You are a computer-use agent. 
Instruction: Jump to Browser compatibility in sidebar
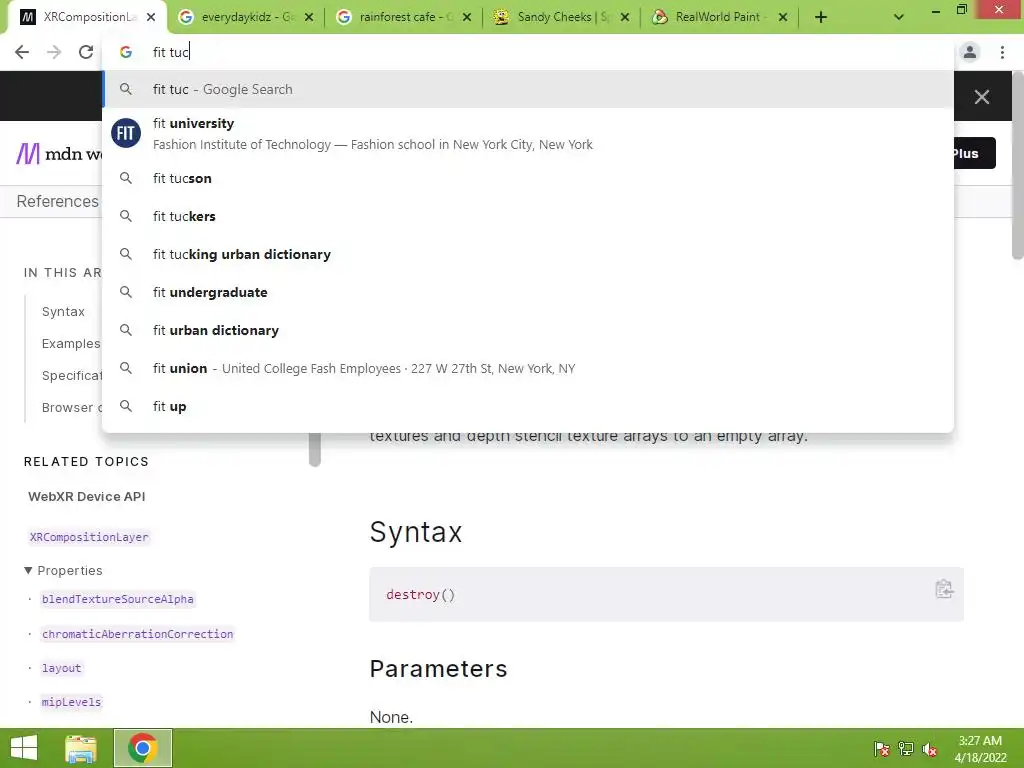(72, 408)
